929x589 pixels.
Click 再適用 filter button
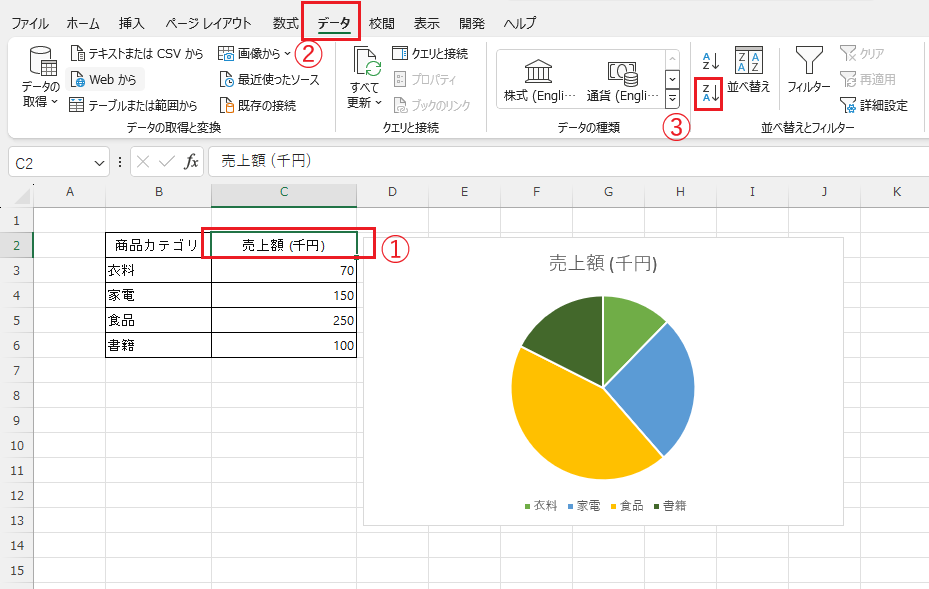868,79
